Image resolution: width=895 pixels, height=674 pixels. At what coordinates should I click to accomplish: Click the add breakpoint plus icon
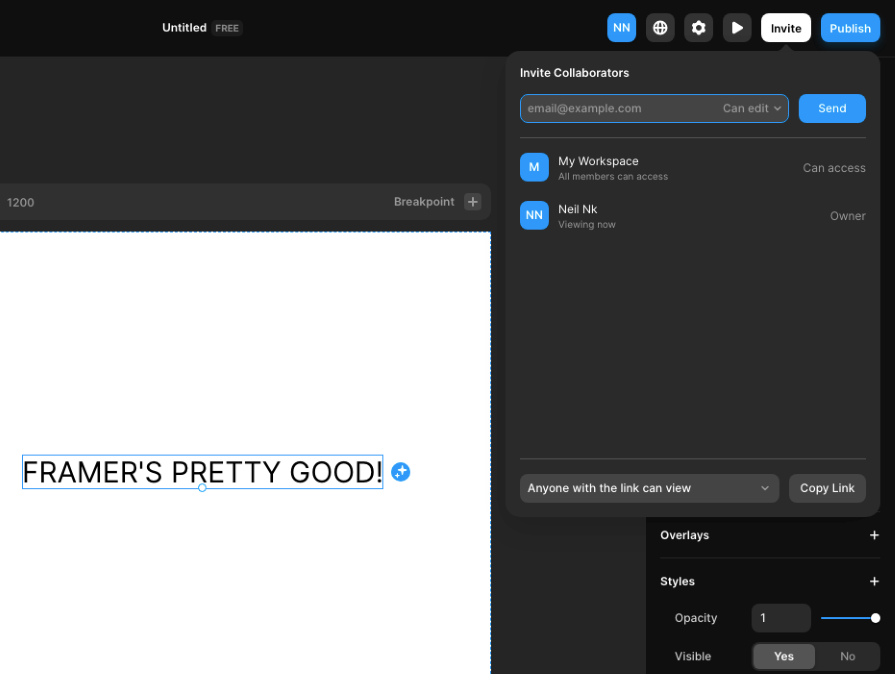471,201
